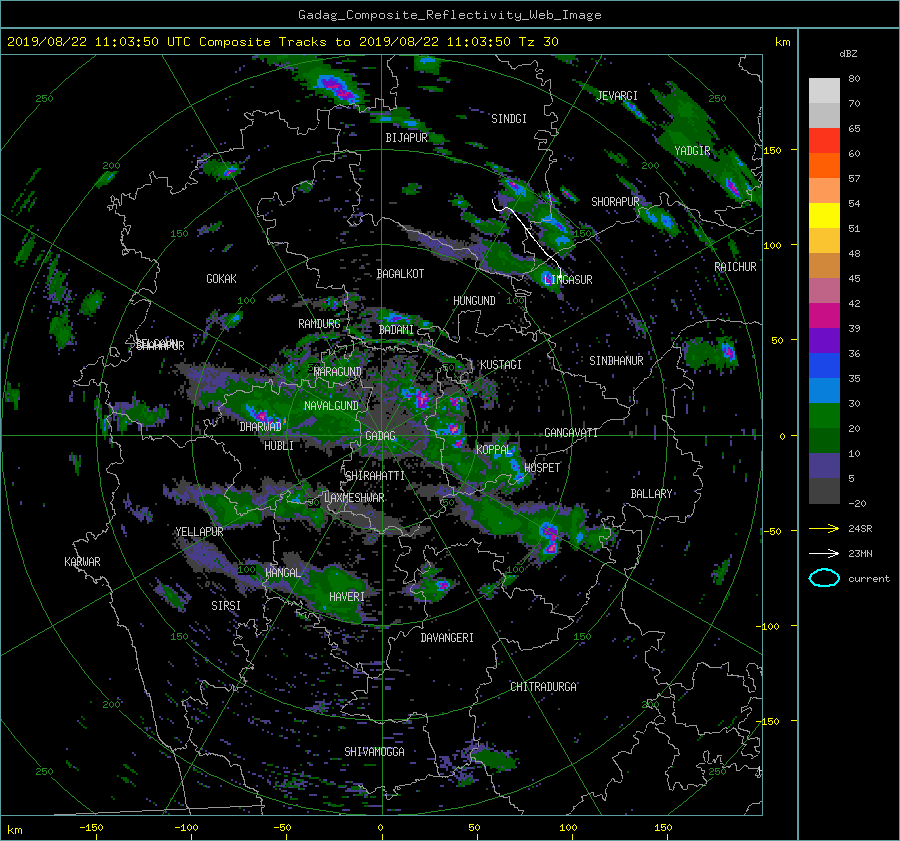Click the GADAG radar center label
Screen dimensions: 900x841
pyautogui.click(x=381, y=436)
